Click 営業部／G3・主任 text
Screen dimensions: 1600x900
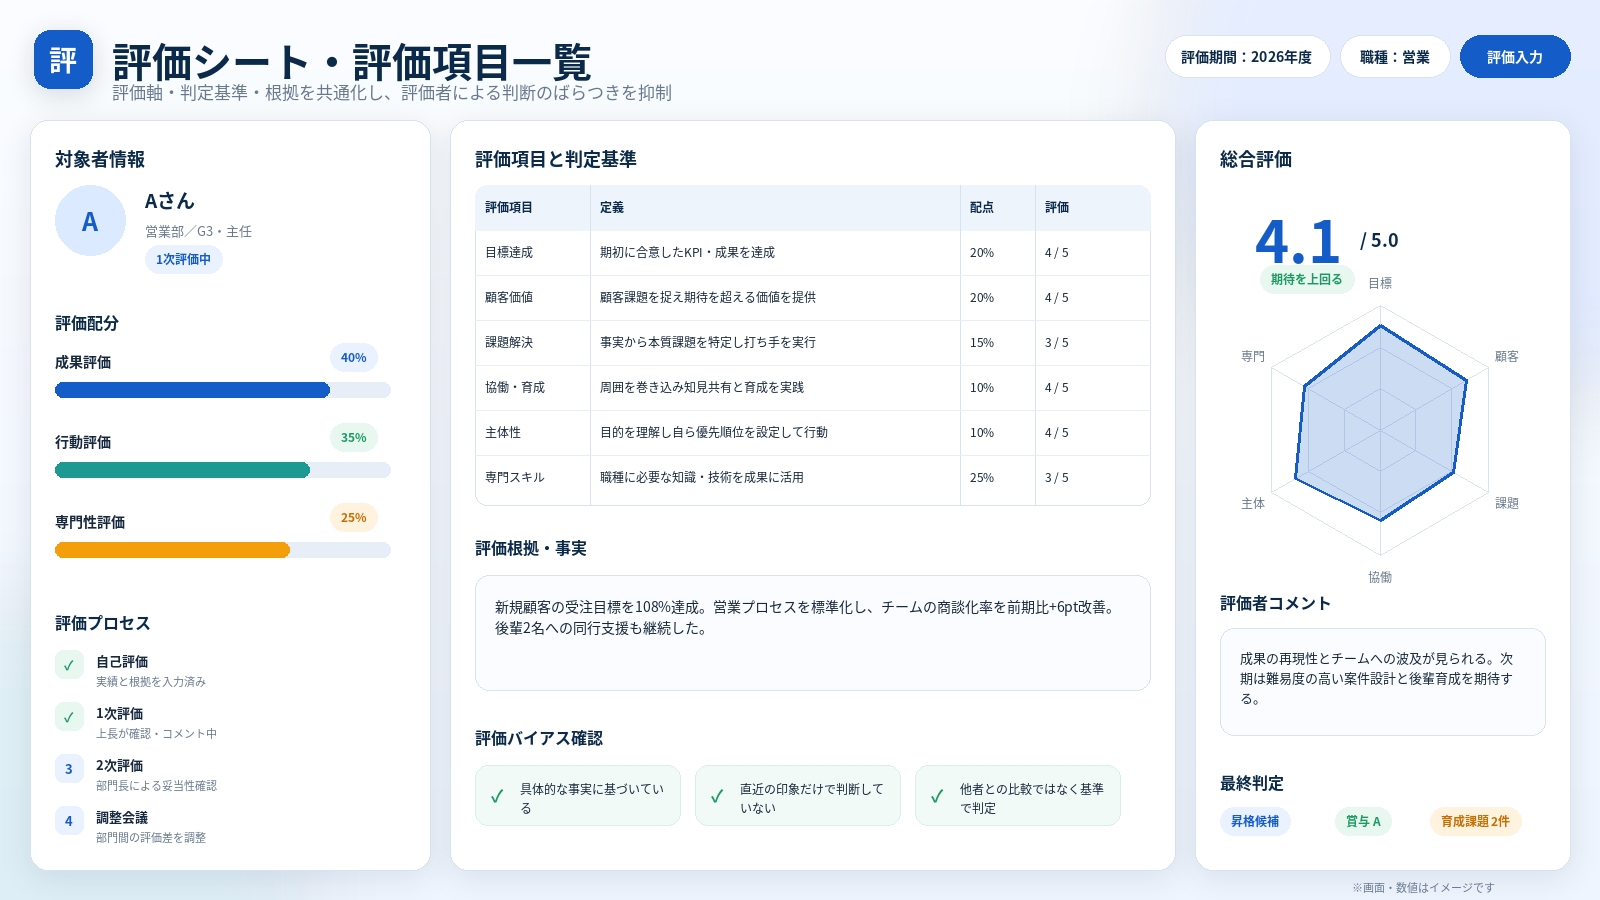pos(198,232)
